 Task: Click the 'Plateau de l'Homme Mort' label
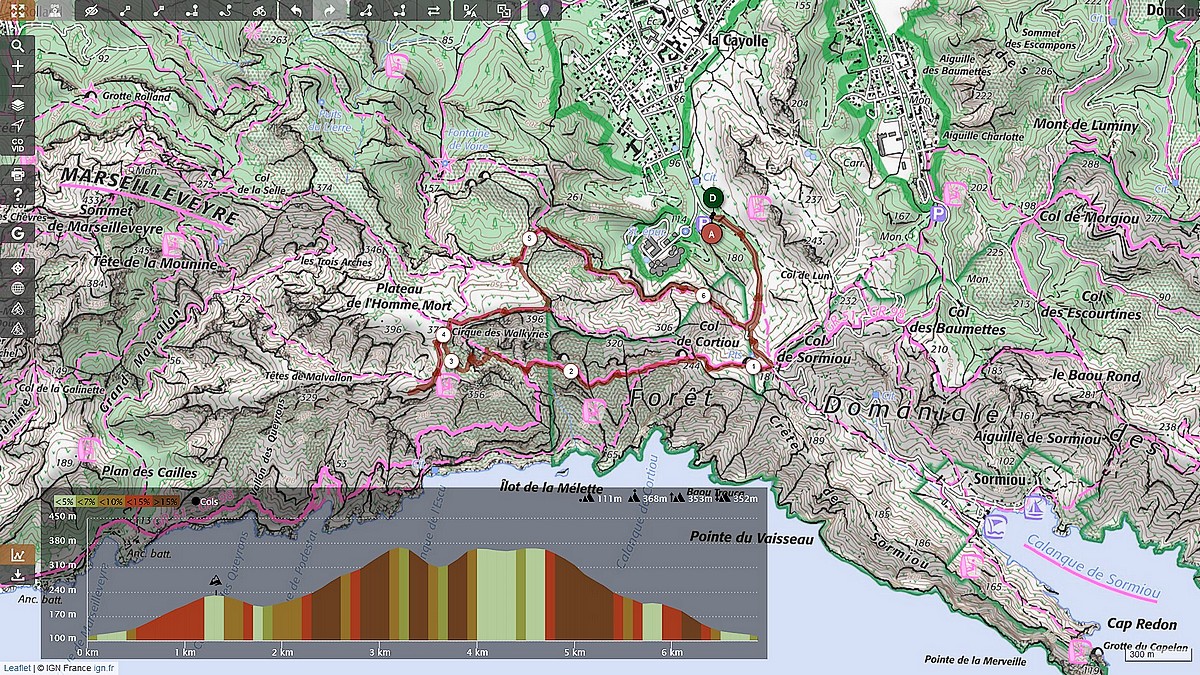[x=400, y=297]
